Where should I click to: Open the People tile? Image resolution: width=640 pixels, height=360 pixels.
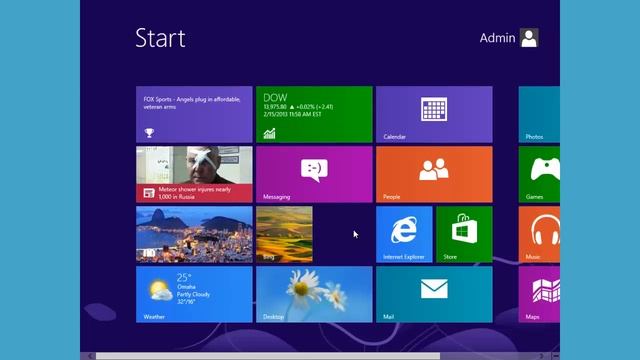click(x=434, y=174)
